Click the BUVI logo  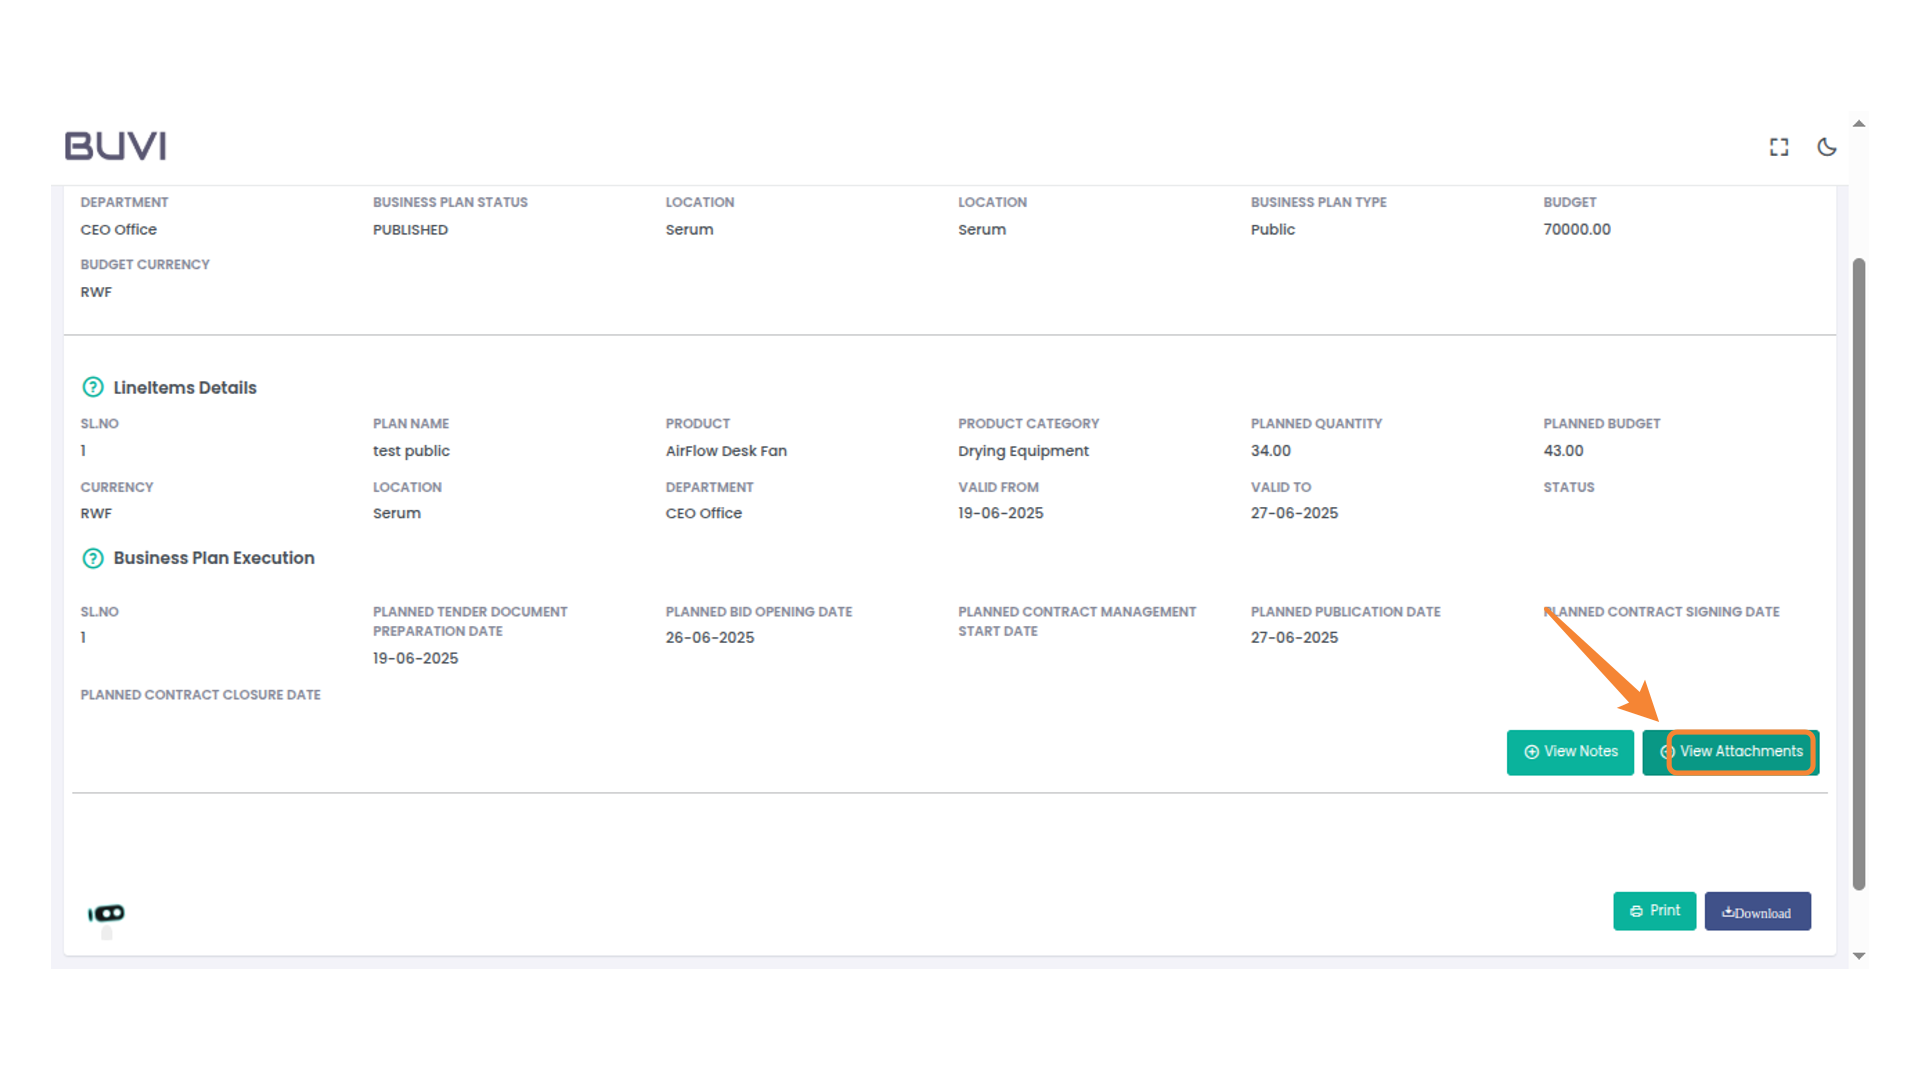tap(116, 146)
